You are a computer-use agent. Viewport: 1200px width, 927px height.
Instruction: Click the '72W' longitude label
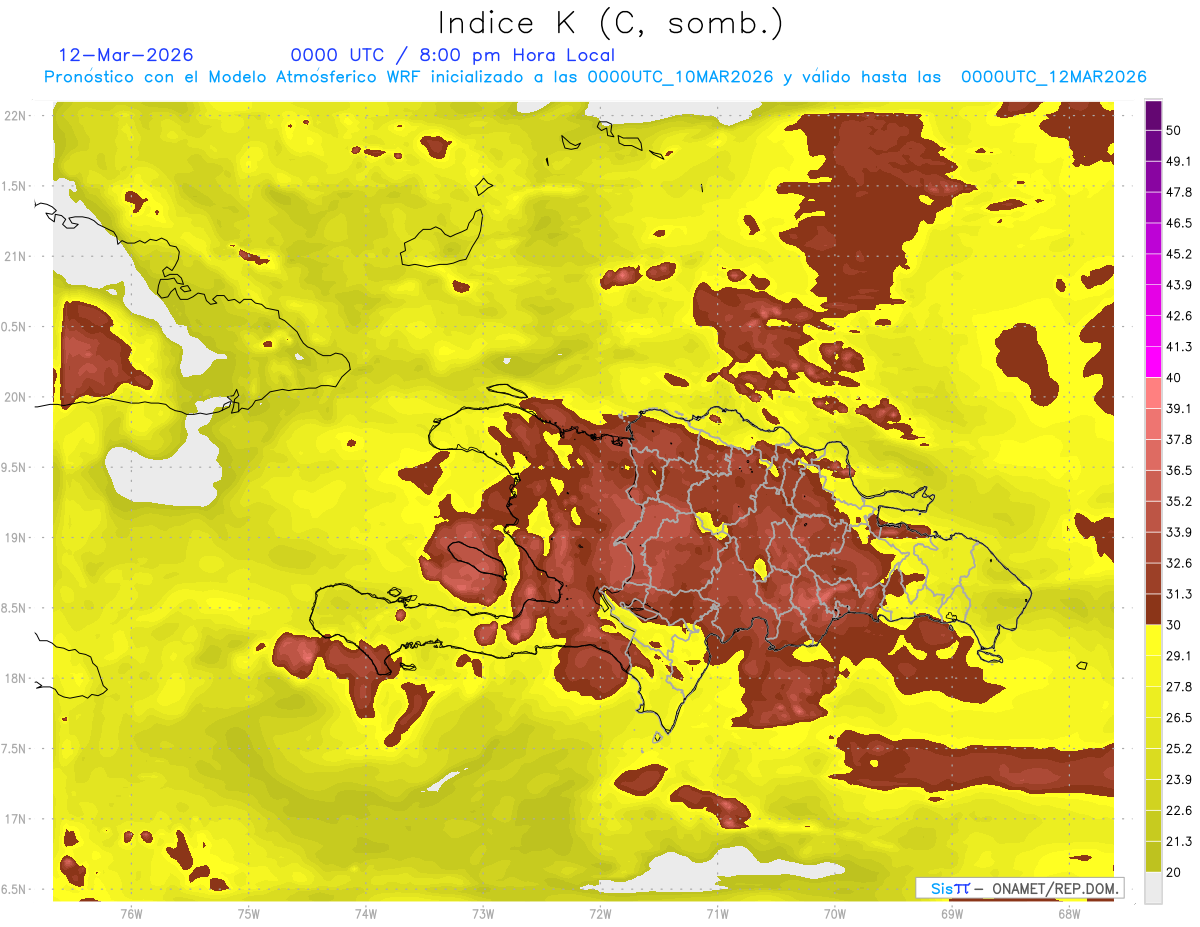pos(600,913)
